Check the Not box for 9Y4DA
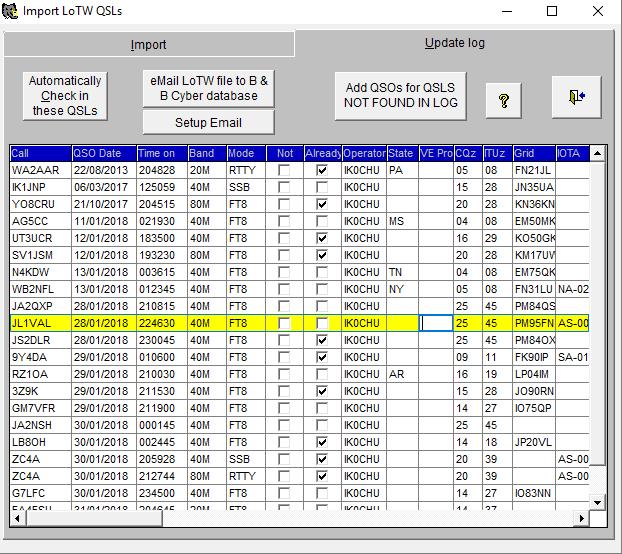Screen dimensions: 622x554 (x=284, y=357)
